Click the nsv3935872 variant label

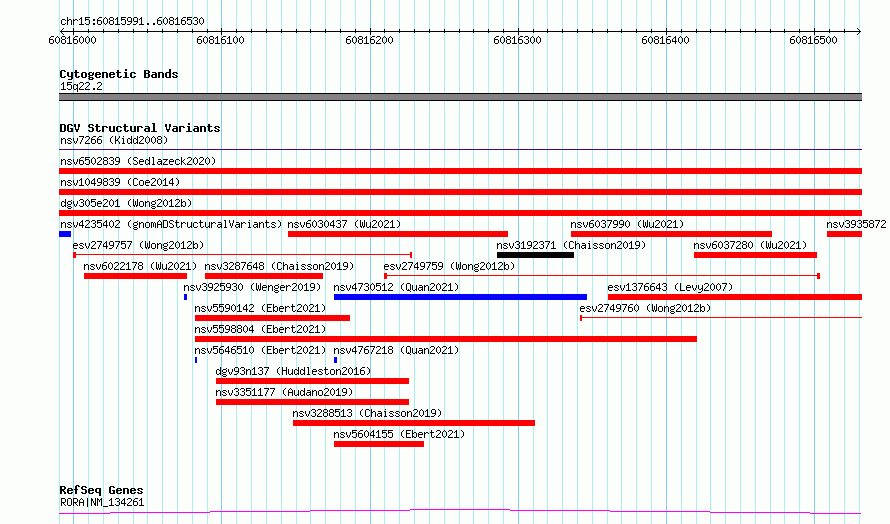tap(856, 224)
